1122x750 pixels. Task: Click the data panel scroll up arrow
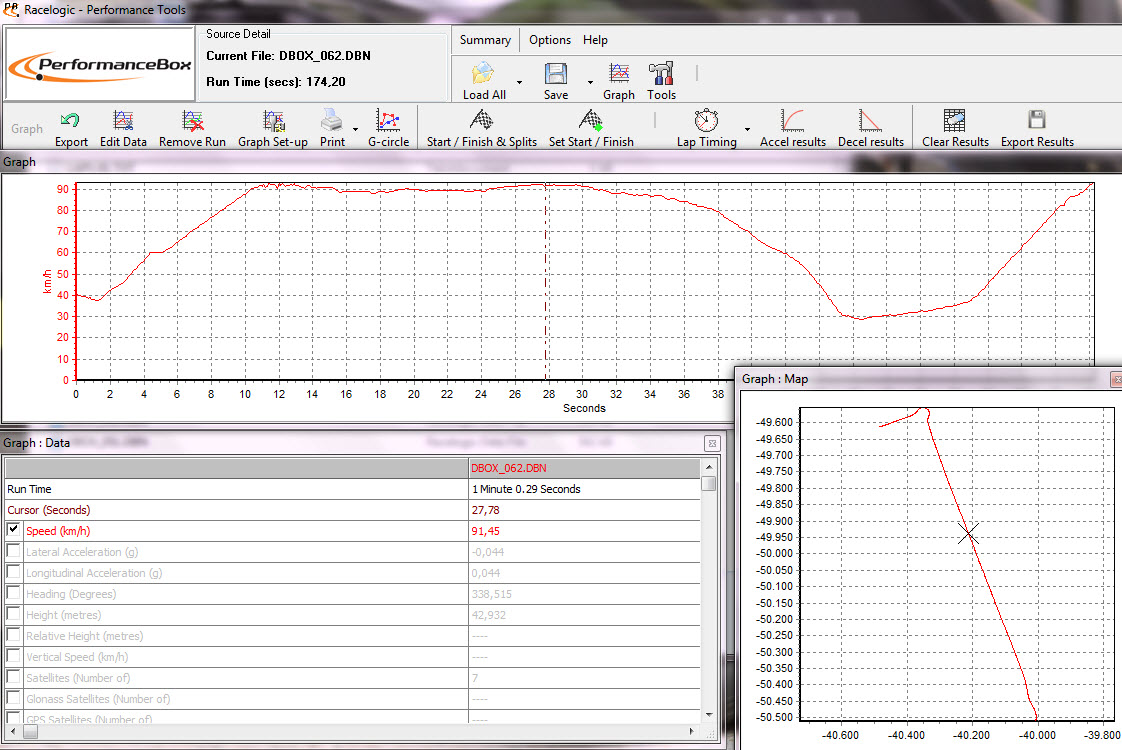708,467
